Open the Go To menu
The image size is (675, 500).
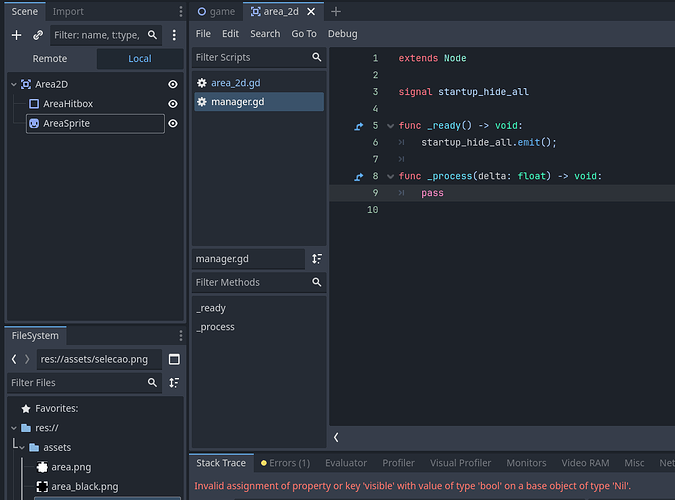point(304,34)
